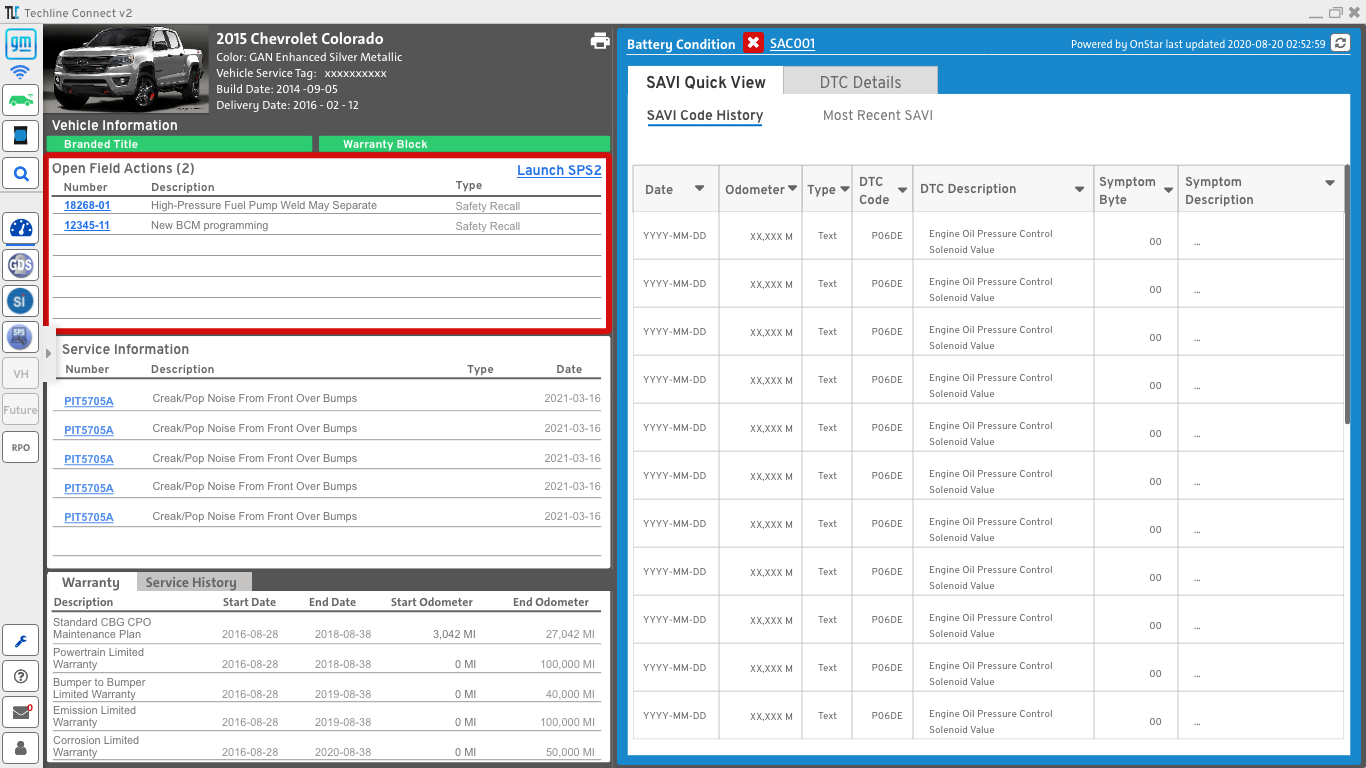Click the Techline Connect logo in title bar
Viewport: 1366px width, 768px height.
[x=10, y=12]
